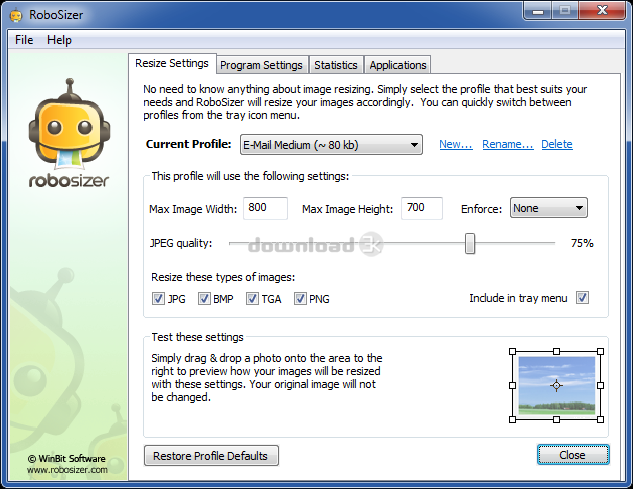
Task: Go to the Statistics tab
Action: [x=335, y=65]
